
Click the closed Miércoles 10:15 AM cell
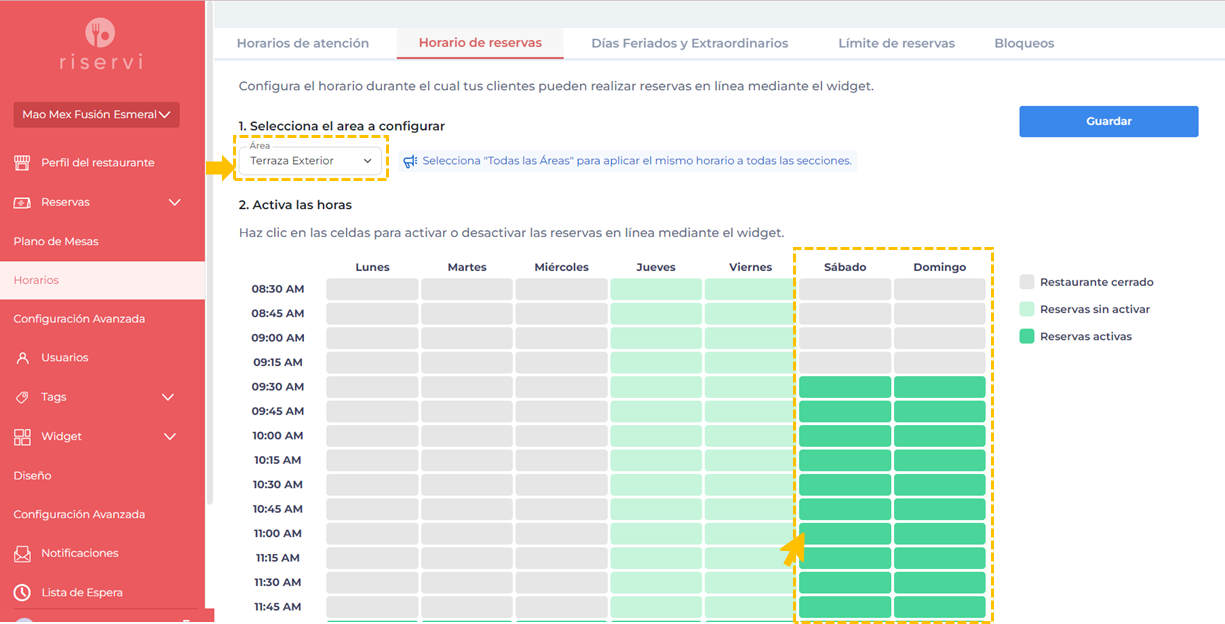(x=561, y=460)
